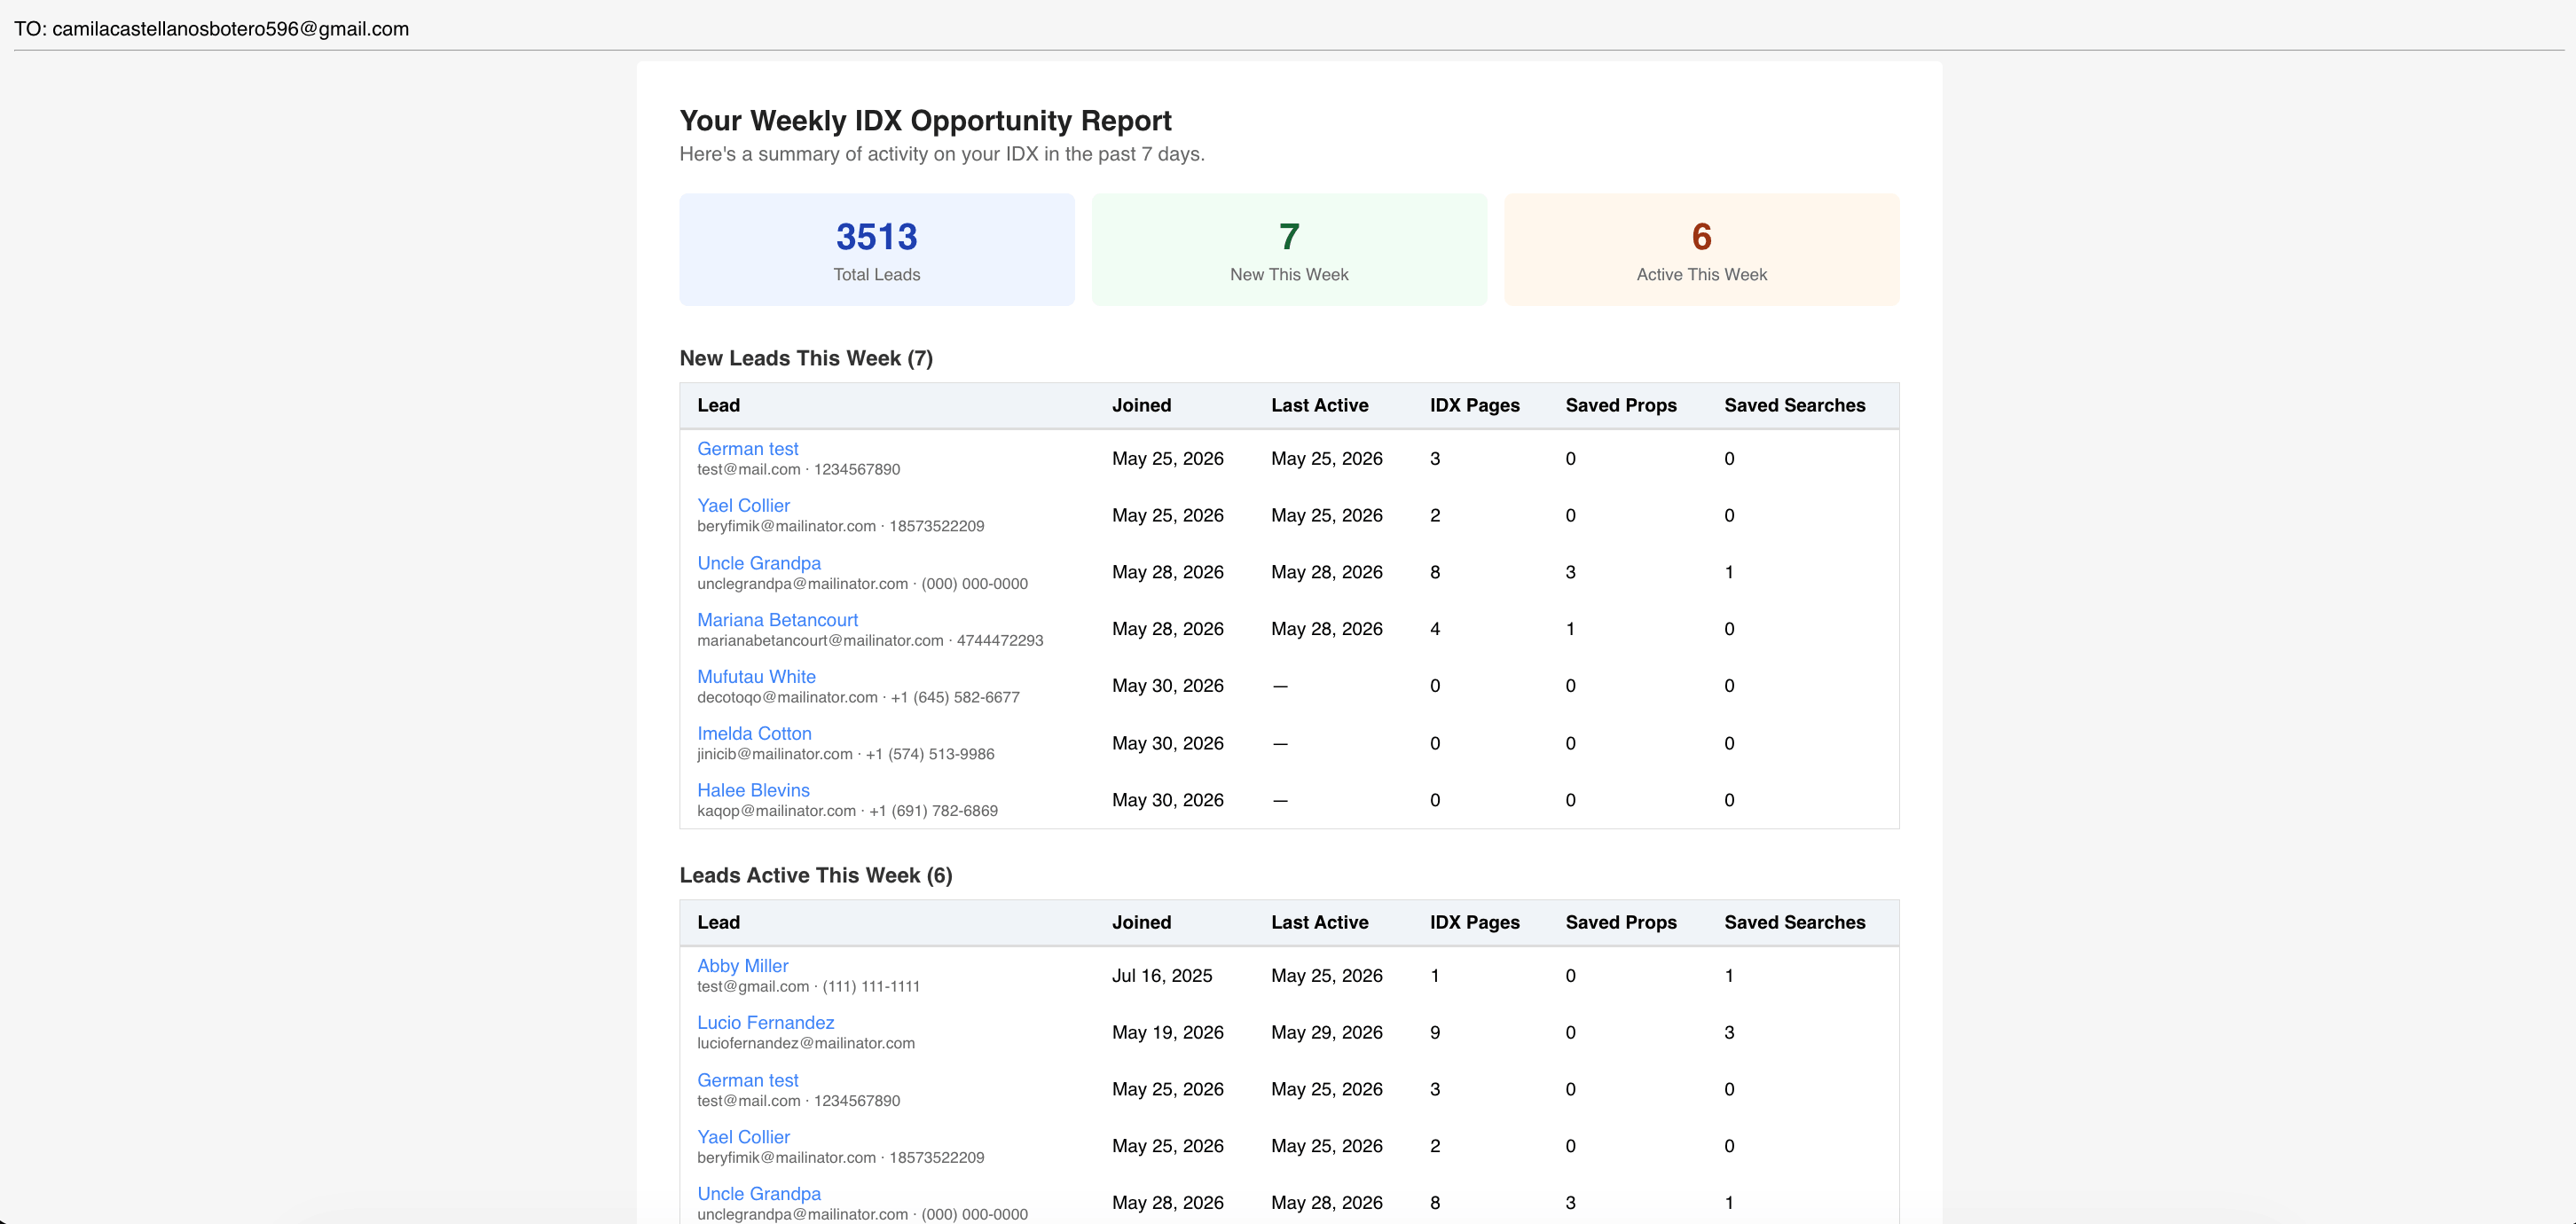
Task: Select the 6 Active This Week card
Action: click(x=1701, y=250)
